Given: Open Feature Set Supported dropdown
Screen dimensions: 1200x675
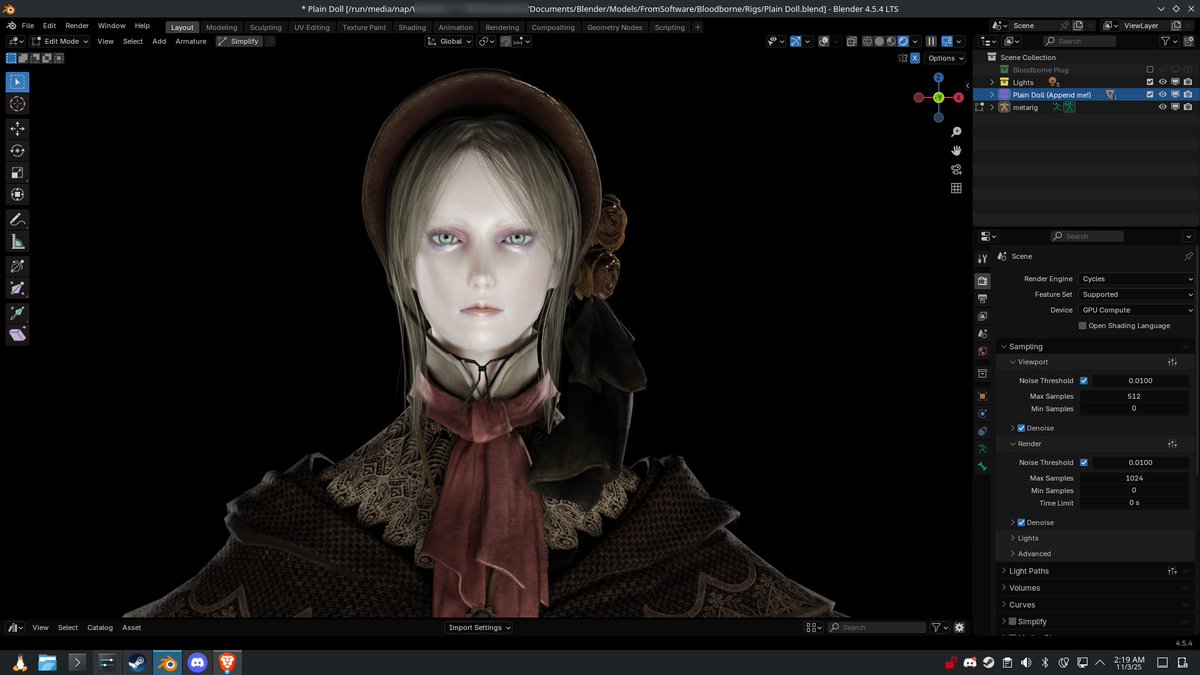Looking at the screenshot, I should (1137, 295).
